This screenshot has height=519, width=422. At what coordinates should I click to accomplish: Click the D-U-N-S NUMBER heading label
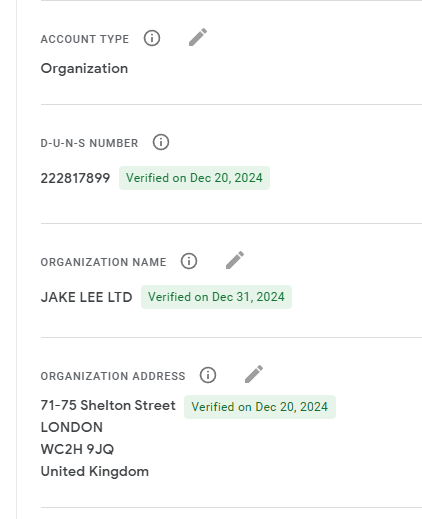(89, 143)
